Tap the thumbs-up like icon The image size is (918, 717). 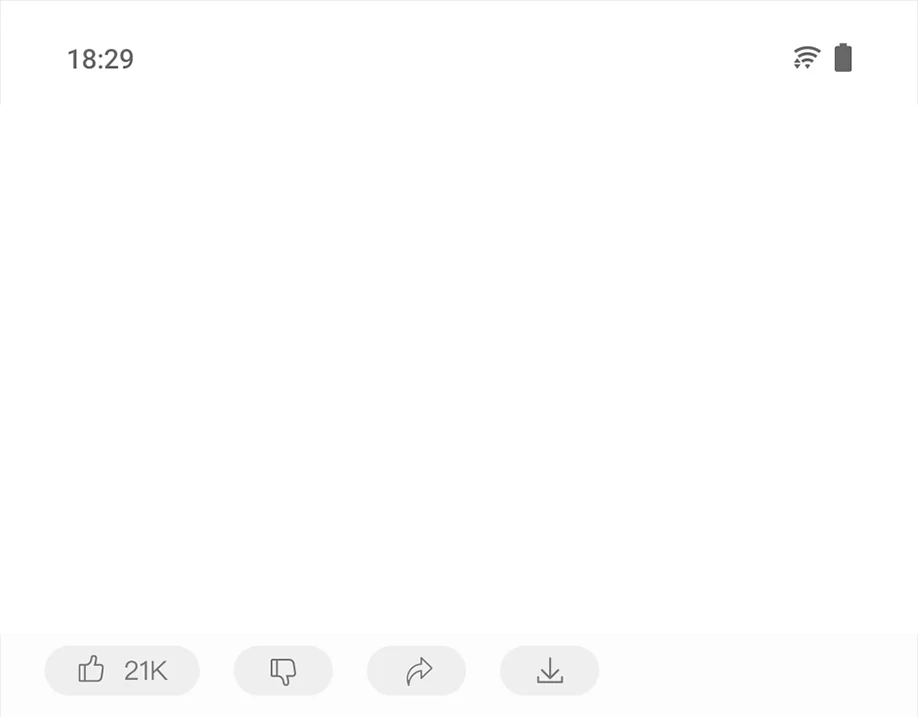pyautogui.click(x=91, y=669)
